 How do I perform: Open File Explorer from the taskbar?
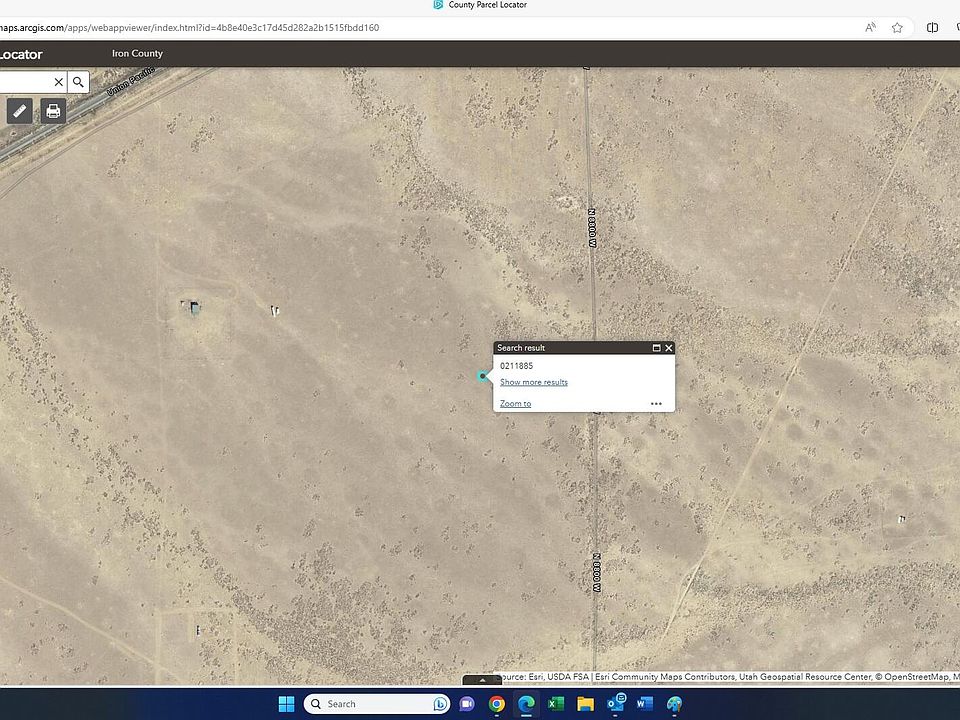click(585, 704)
